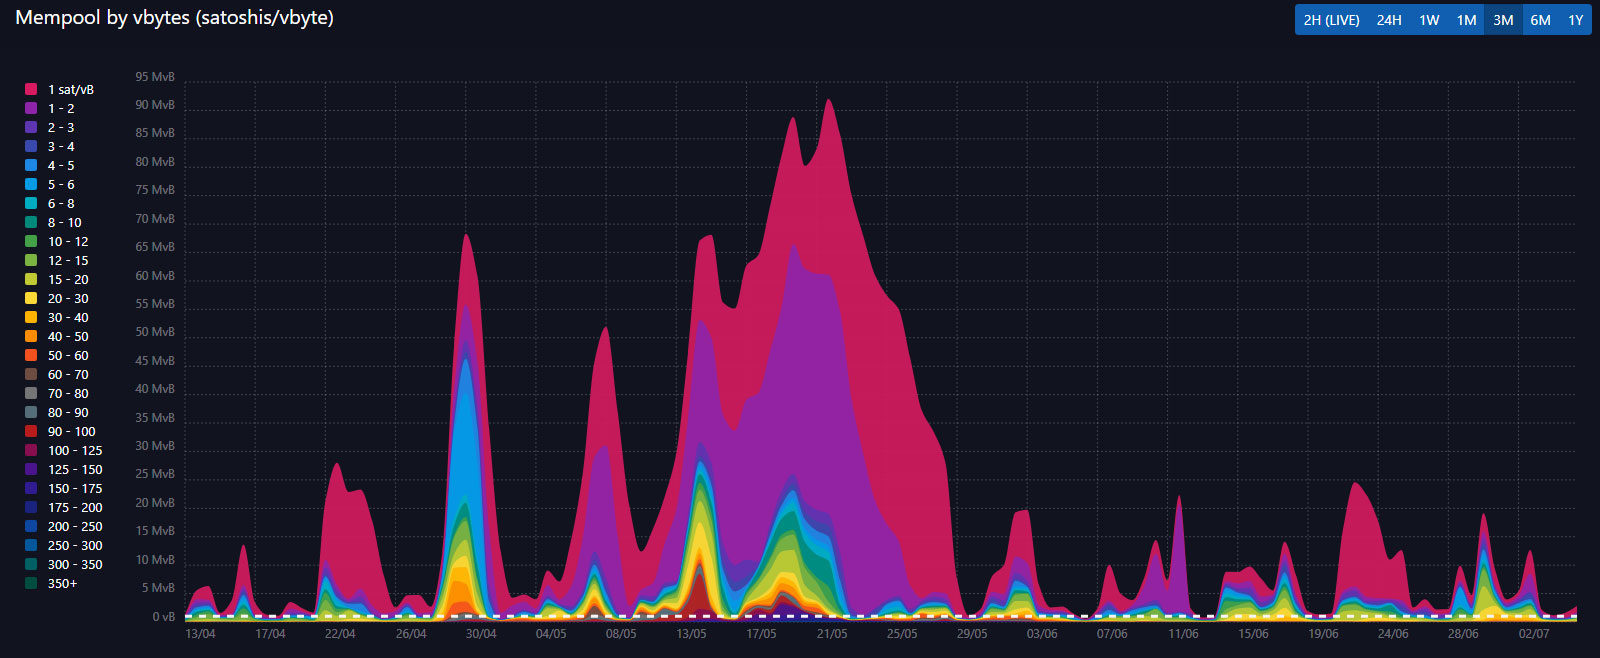This screenshot has height=658, width=1600.
Task: Toggle the 300 - 350 legend swatch
Action: (31, 564)
